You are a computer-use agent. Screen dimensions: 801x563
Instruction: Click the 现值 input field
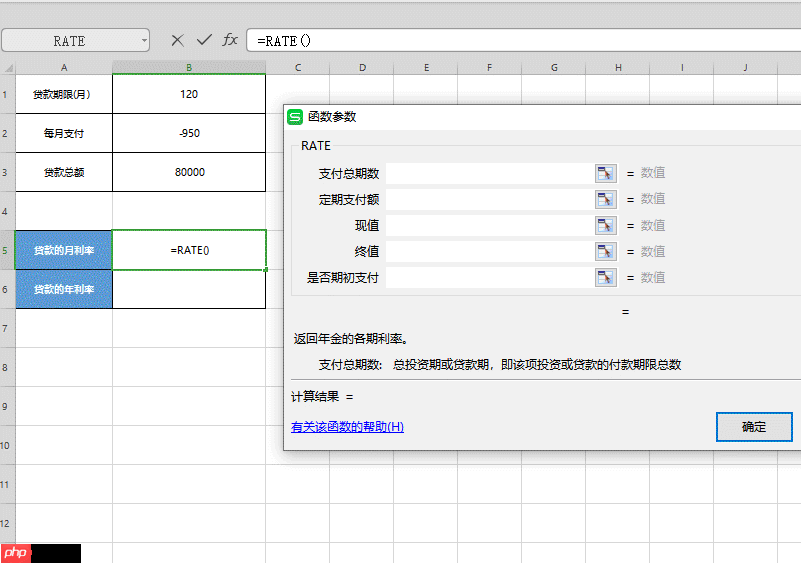pos(489,225)
